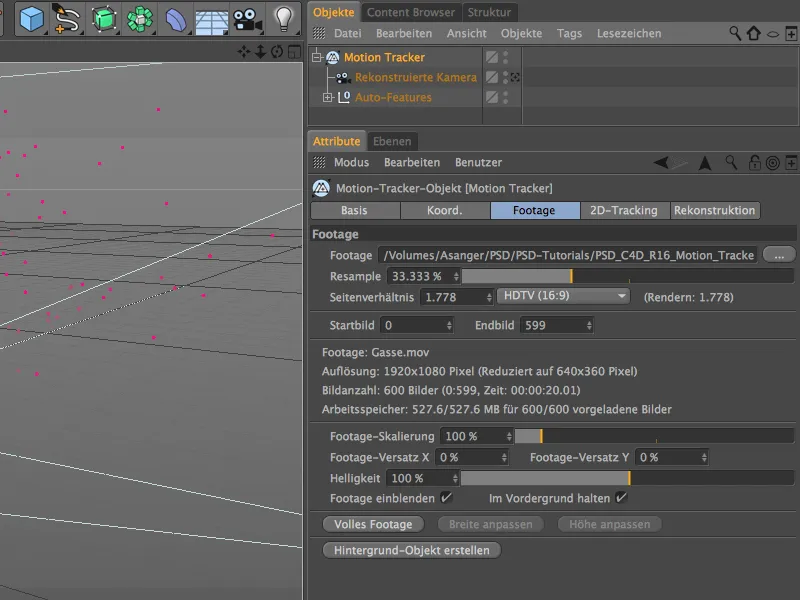Switch to the Struktur tab
800x600 pixels.
(489, 12)
